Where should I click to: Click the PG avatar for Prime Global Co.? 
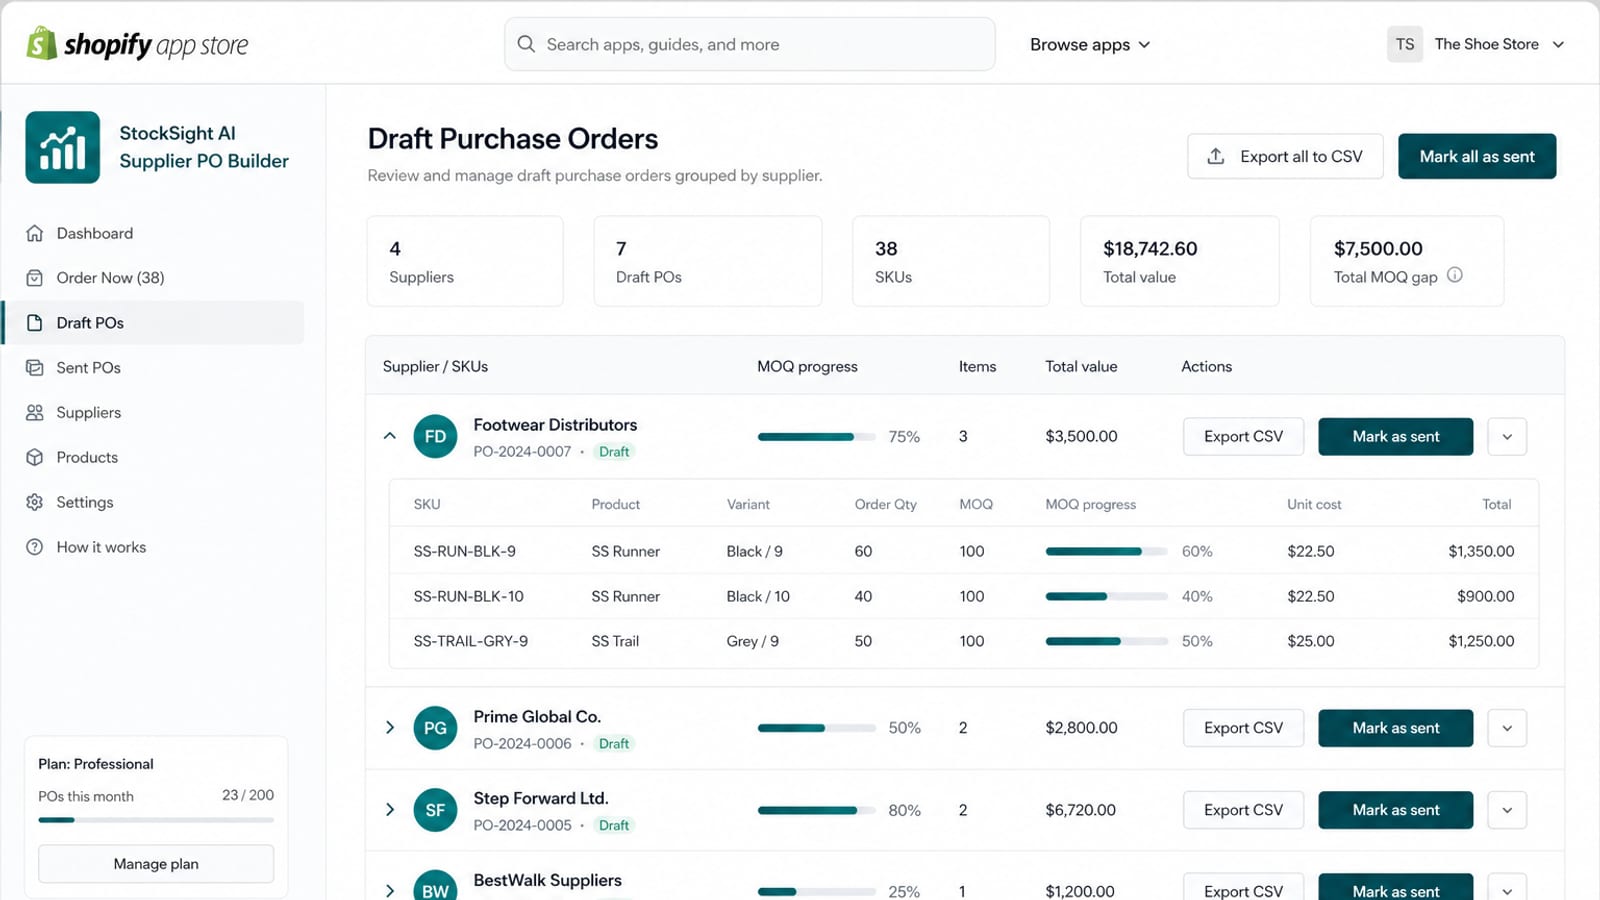[x=435, y=728]
